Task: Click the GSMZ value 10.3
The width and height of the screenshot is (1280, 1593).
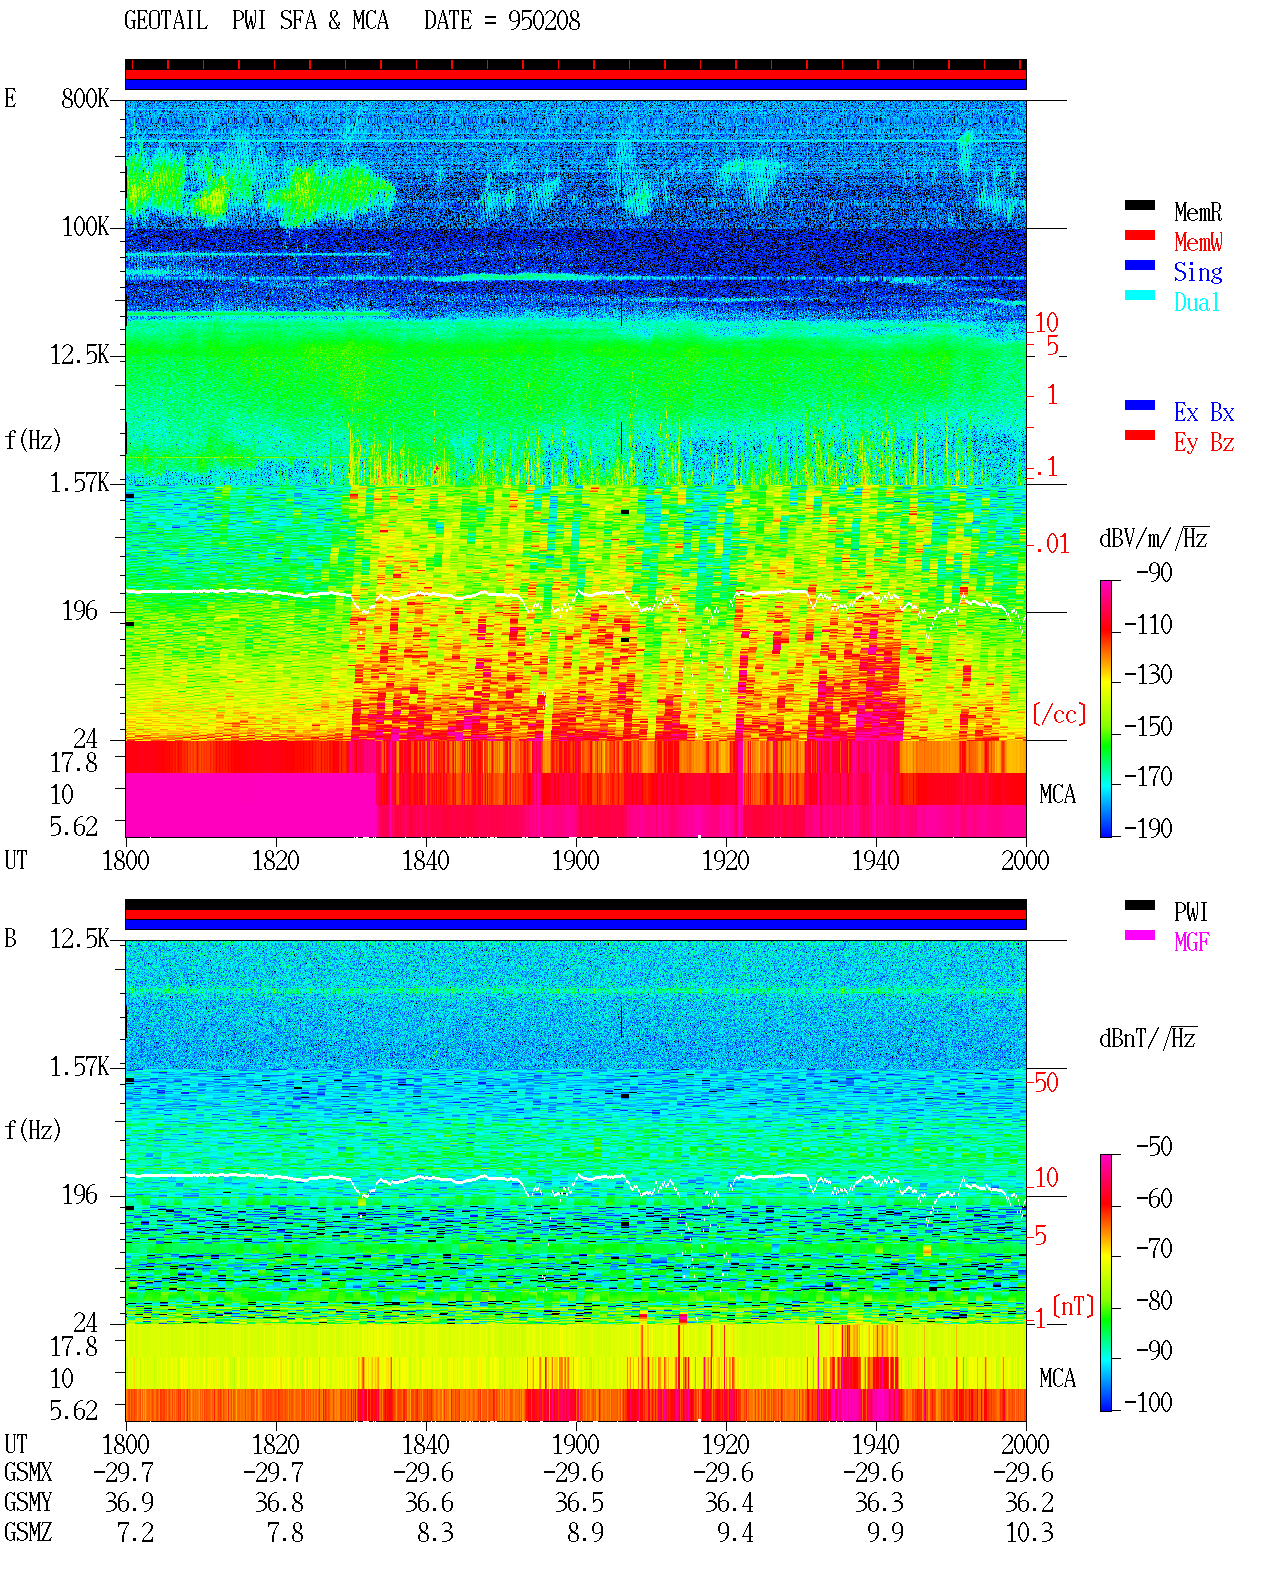Action: (x=1030, y=1532)
